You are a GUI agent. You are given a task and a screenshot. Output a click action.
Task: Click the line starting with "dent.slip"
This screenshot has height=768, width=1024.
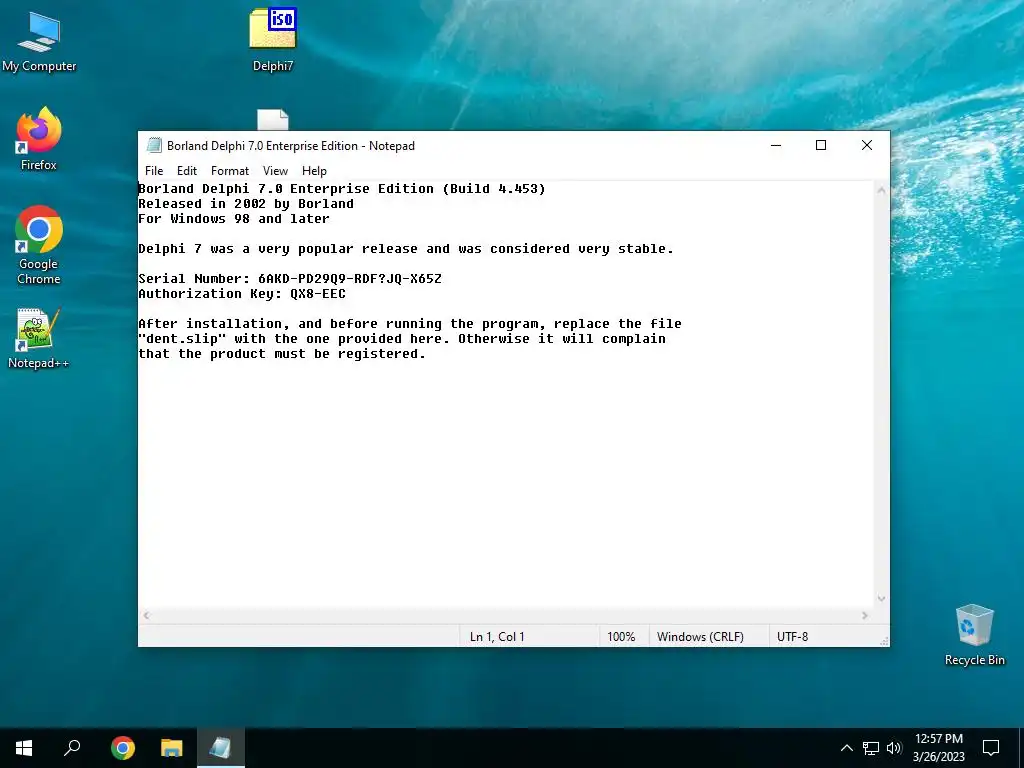pyautogui.click(x=402, y=339)
